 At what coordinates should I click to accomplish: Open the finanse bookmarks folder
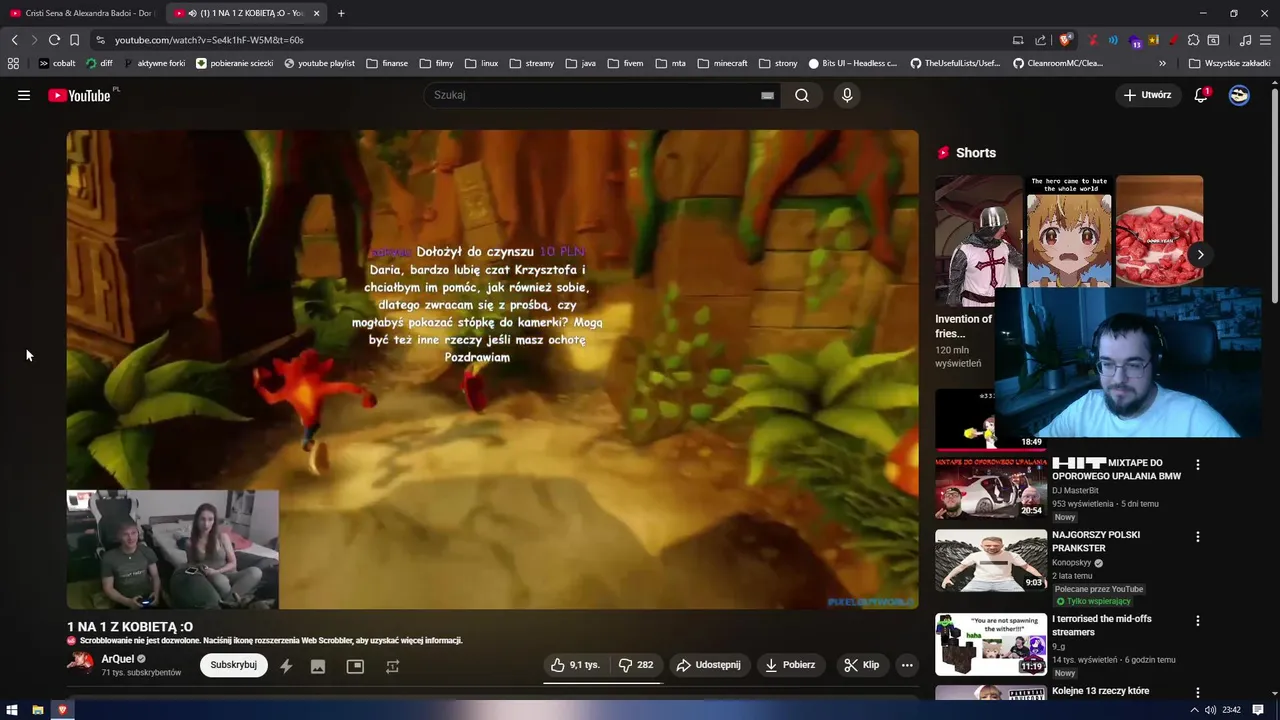387,63
